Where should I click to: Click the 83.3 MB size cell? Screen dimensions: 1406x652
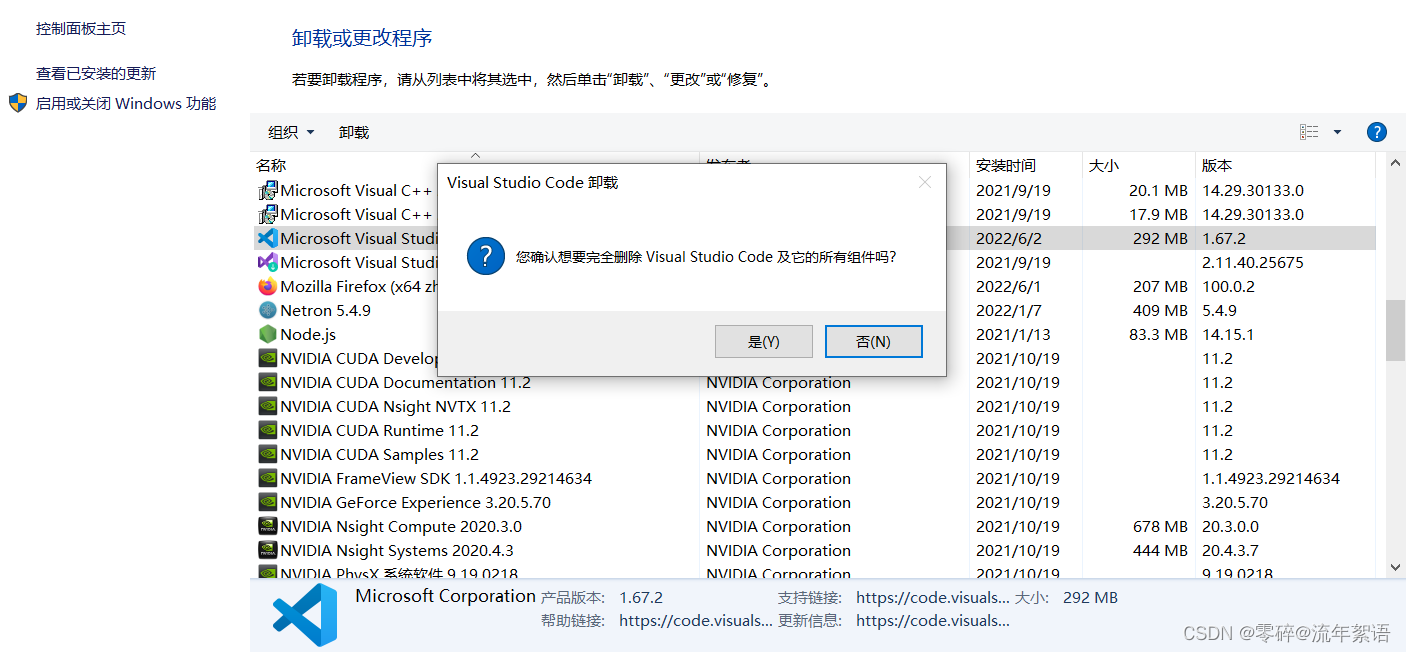pyautogui.click(x=1158, y=334)
